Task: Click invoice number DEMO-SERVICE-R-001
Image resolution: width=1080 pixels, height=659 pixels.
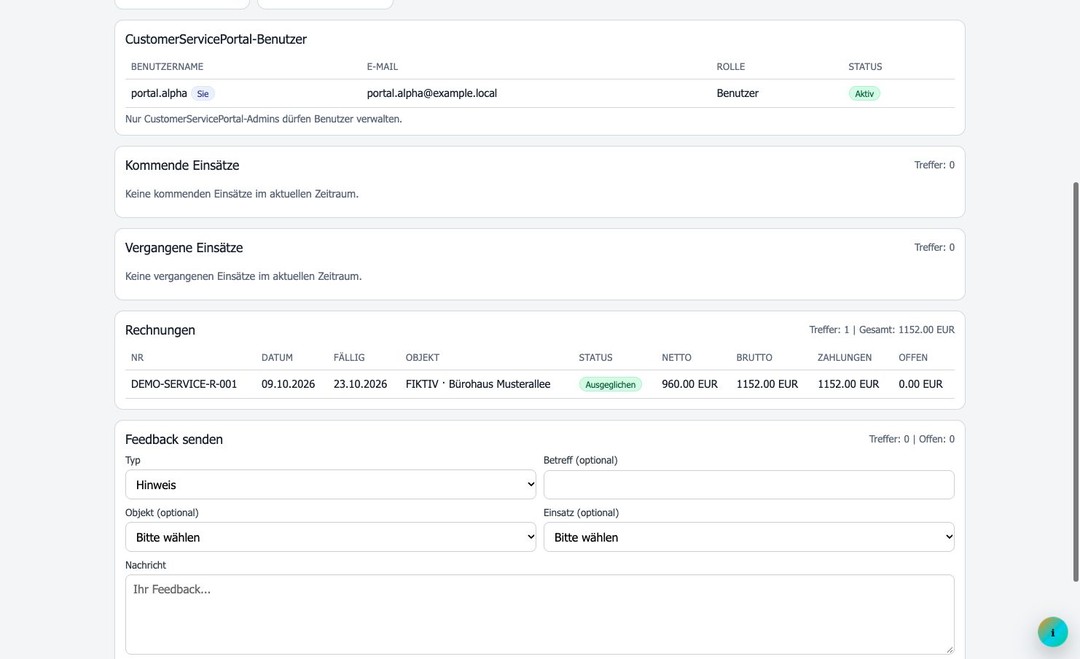Action: pos(184,384)
